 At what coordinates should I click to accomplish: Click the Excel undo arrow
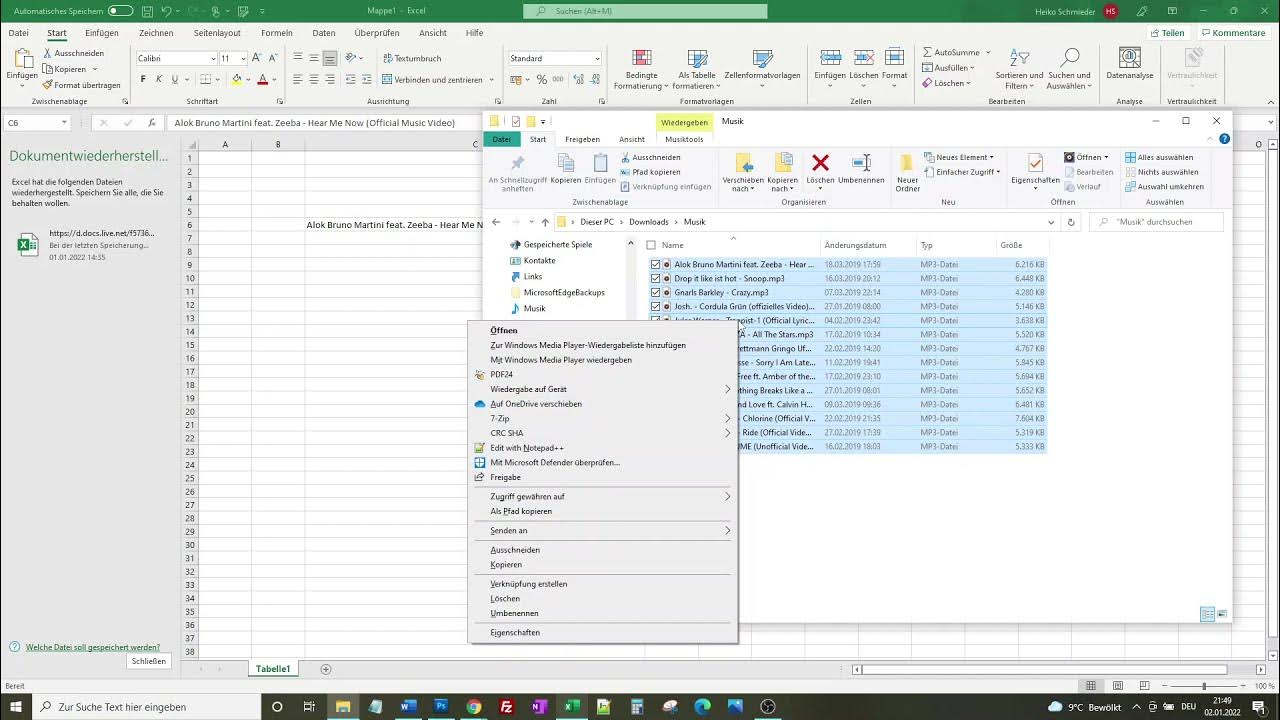[166, 11]
